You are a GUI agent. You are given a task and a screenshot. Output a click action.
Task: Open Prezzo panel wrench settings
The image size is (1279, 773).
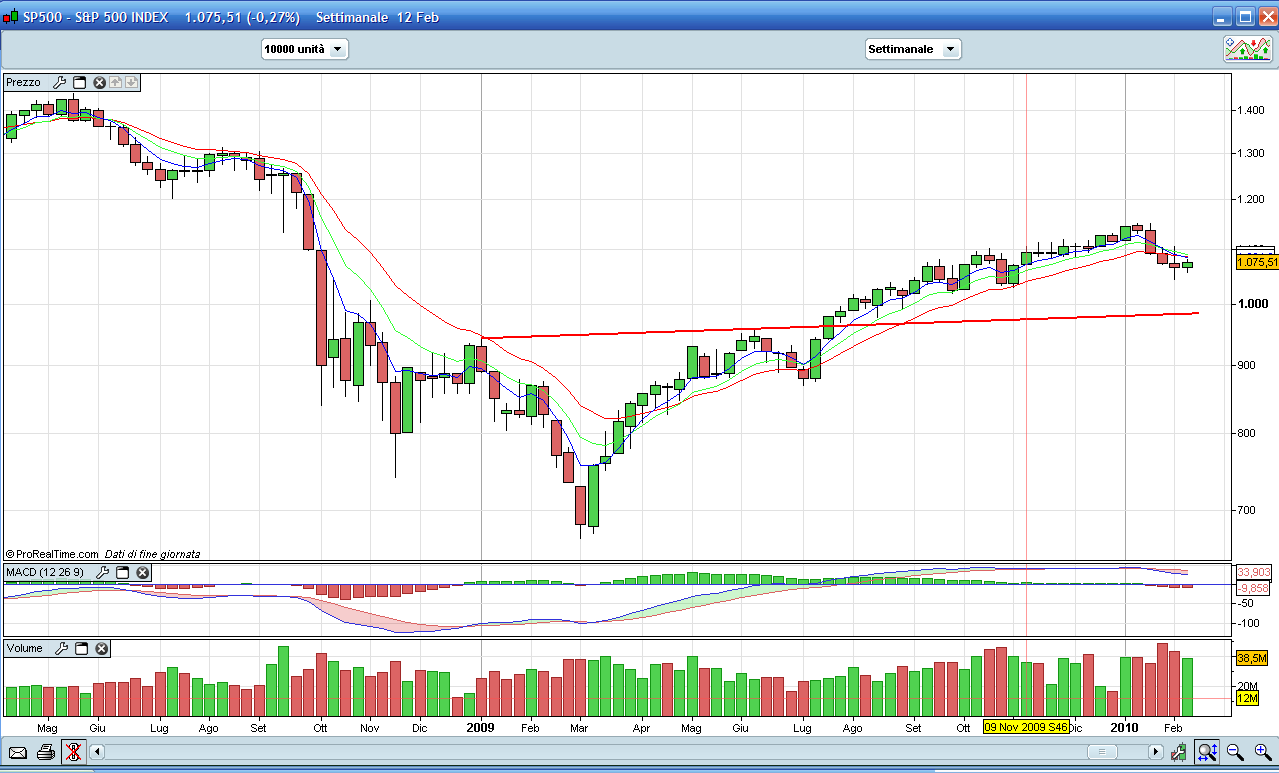(x=59, y=82)
